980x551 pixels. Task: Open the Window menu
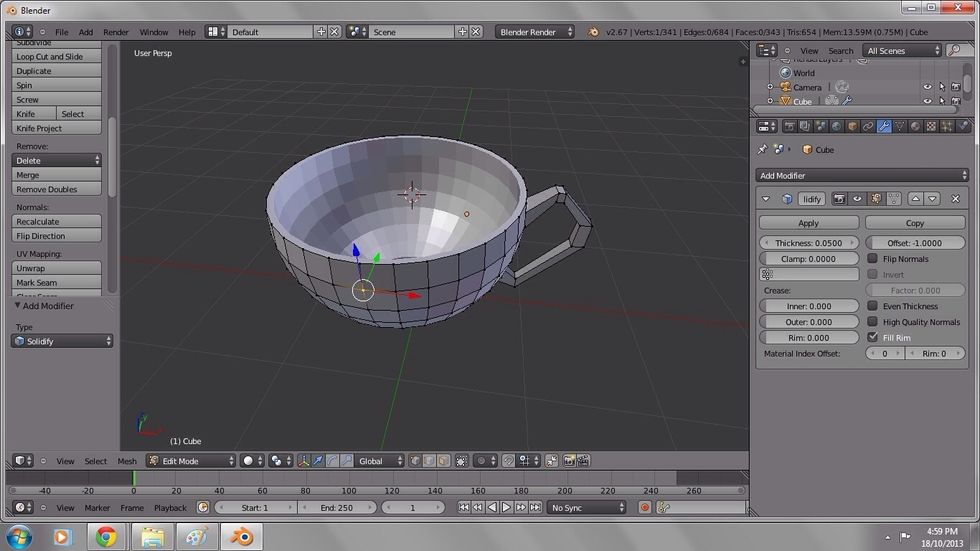[154, 32]
